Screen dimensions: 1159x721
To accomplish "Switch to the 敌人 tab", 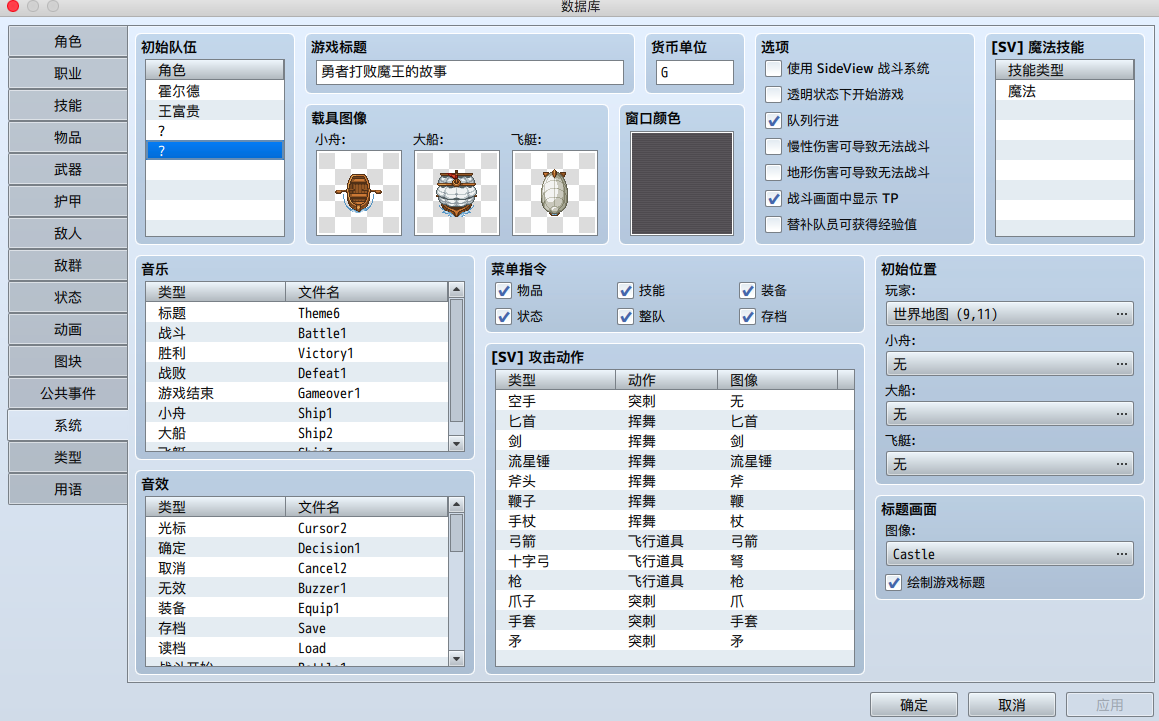I will tap(67, 233).
